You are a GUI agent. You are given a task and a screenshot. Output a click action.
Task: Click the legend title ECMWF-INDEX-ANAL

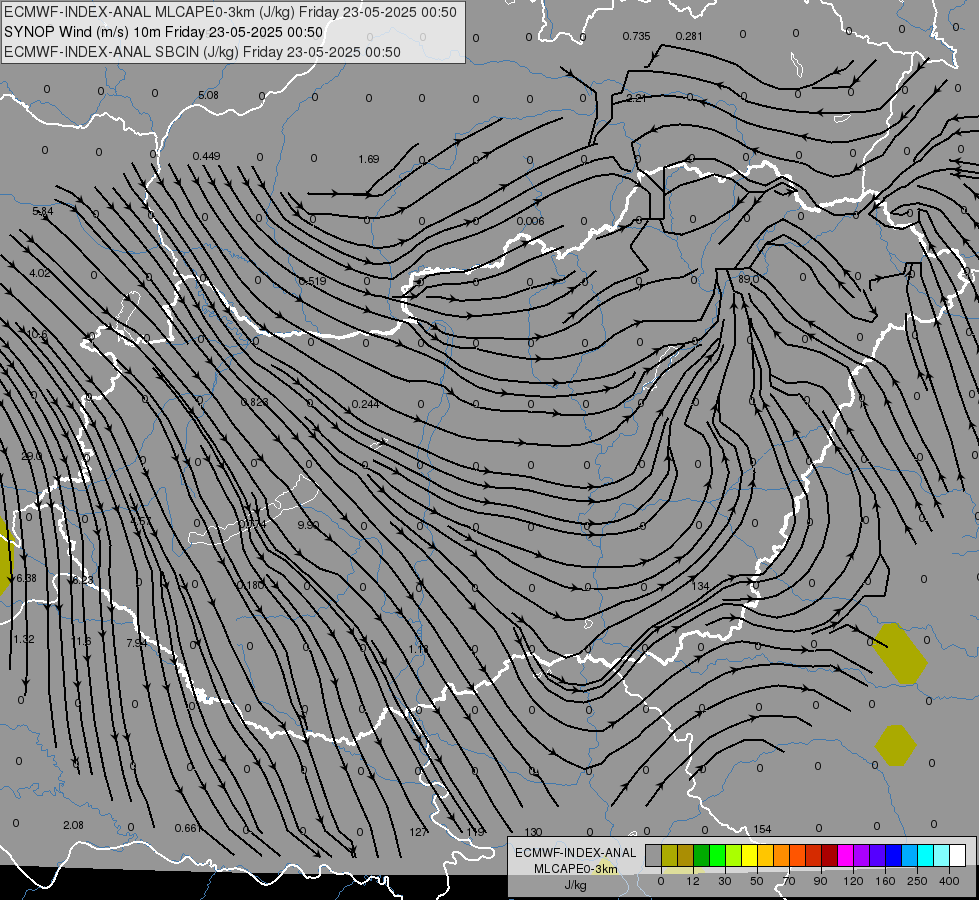click(x=576, y=853)
